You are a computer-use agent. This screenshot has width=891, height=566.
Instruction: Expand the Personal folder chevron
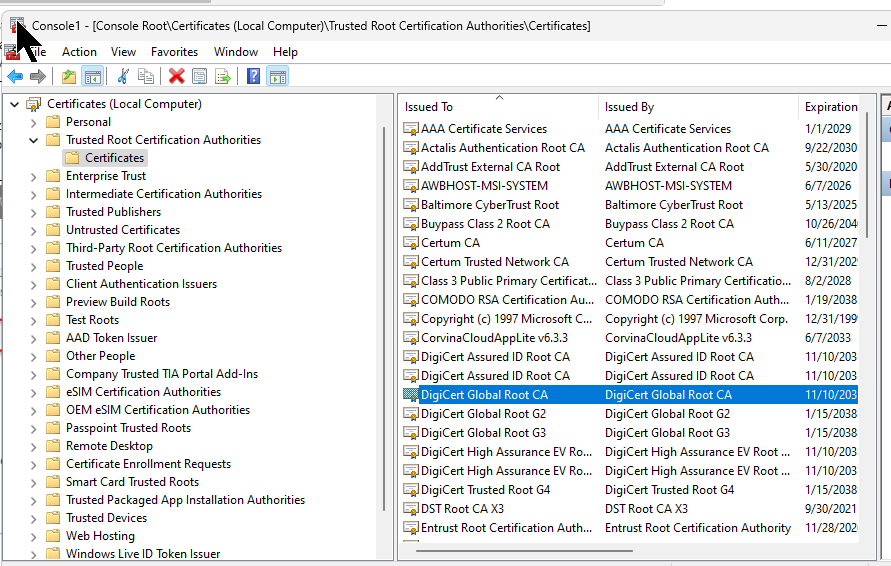pyautogui.click(x=34, y=123)
